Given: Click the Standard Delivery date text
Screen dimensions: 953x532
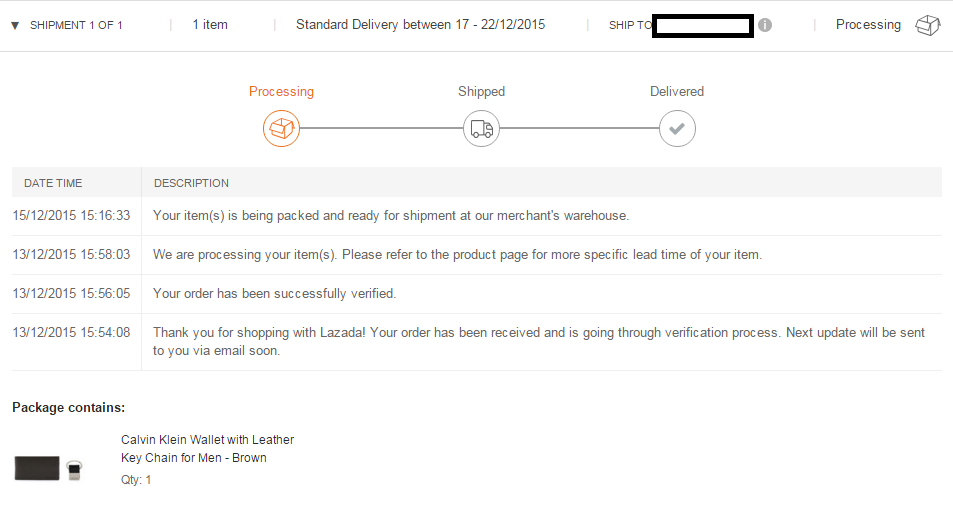Looking at the screenshot, I should coord(420,24).
